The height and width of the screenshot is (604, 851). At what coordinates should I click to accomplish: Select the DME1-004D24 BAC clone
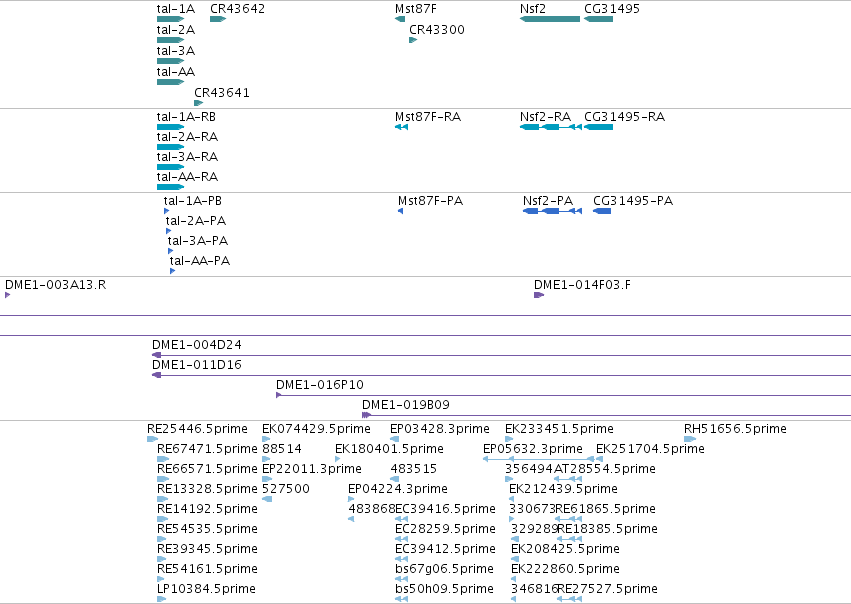click(x=501, y=355)
